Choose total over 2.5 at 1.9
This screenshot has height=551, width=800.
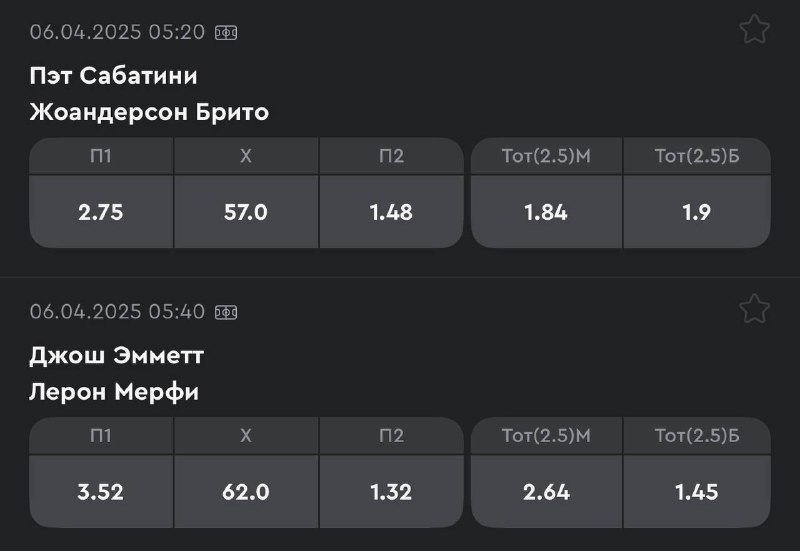pyautogui.click(x=697, y=212)
